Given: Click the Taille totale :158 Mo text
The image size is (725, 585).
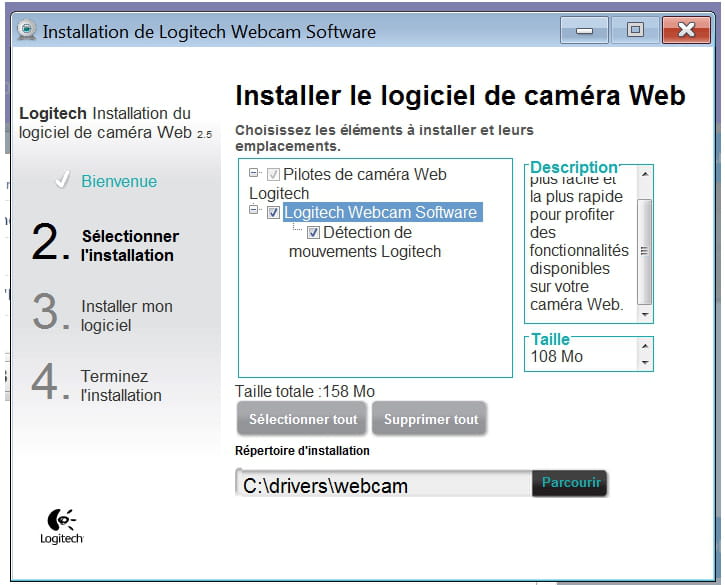Looking at the screenshot, I should (x=305, y=391).
